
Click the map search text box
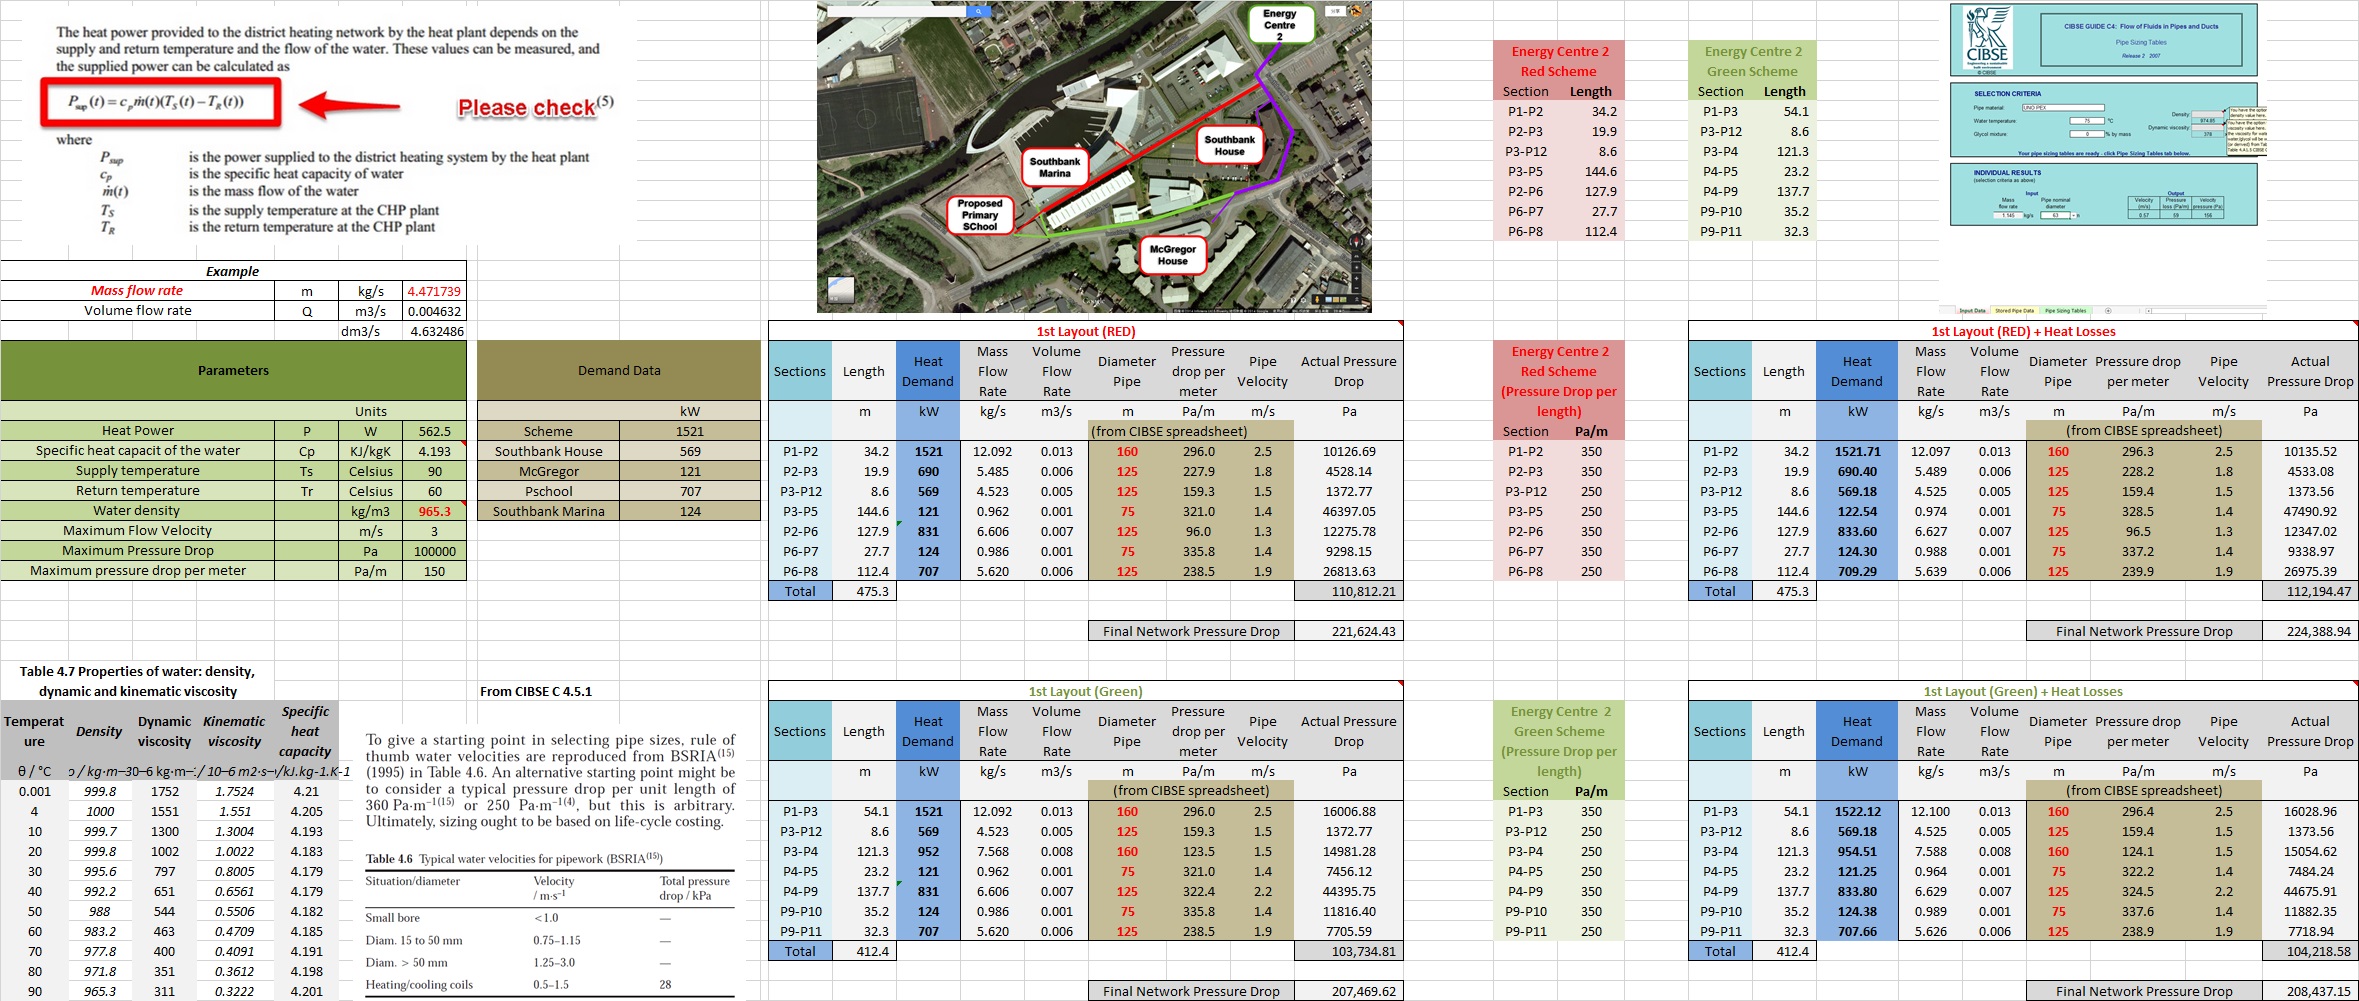pos(895,11)
